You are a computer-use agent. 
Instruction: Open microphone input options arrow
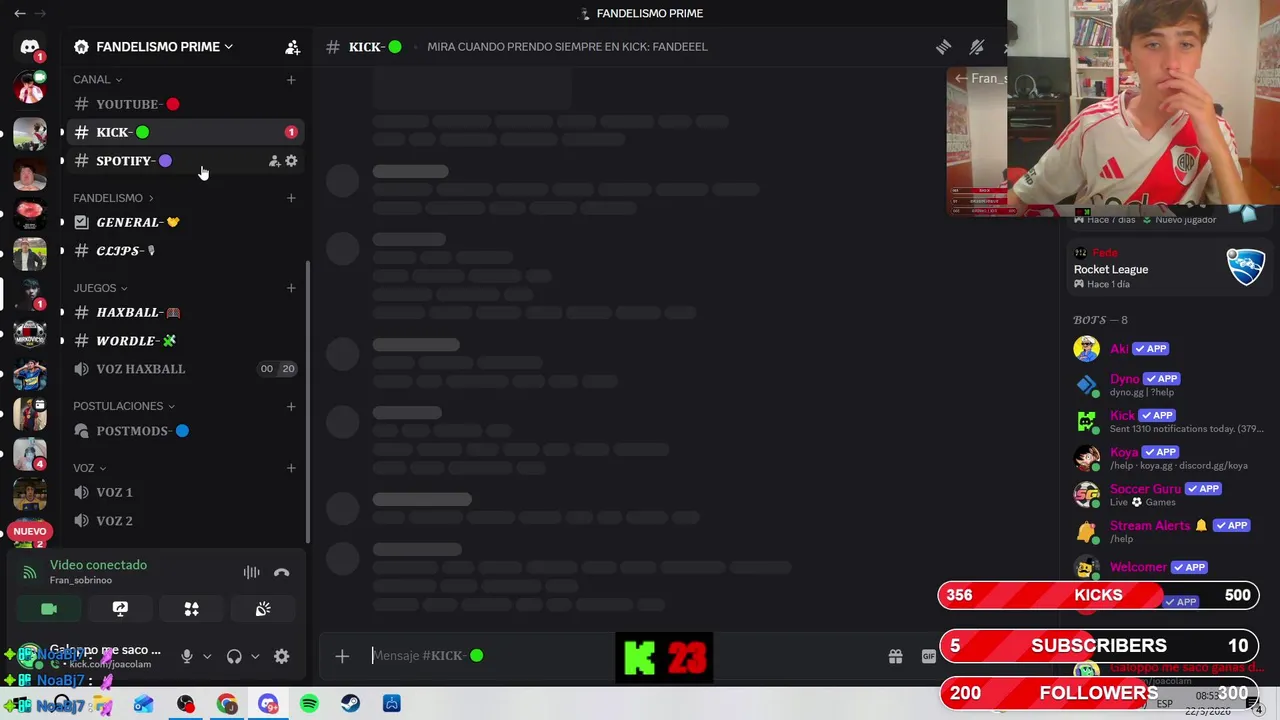click(207, 657)
